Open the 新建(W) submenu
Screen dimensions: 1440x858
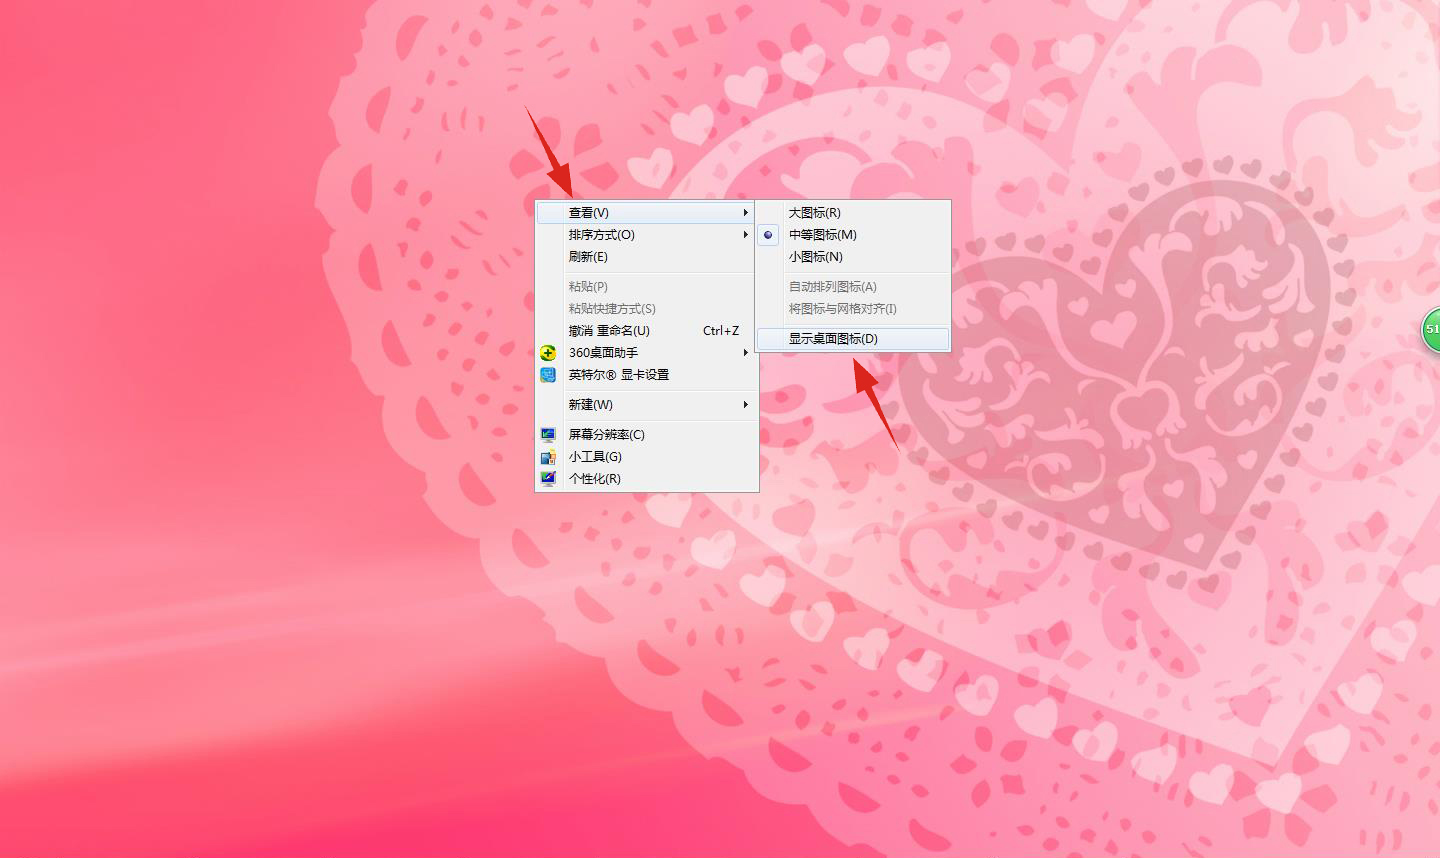tap(646, 405)
